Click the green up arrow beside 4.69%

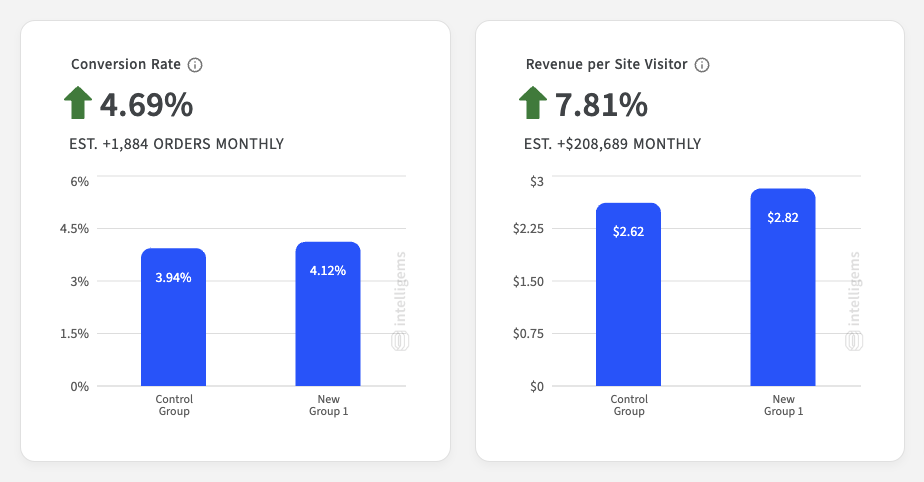78,103
